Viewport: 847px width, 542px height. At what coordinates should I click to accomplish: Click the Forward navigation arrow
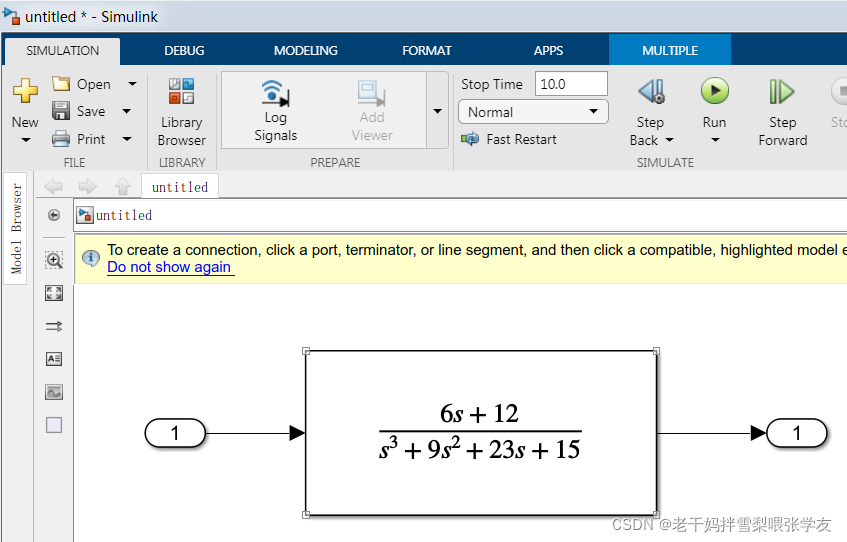(x=88, y=186)
